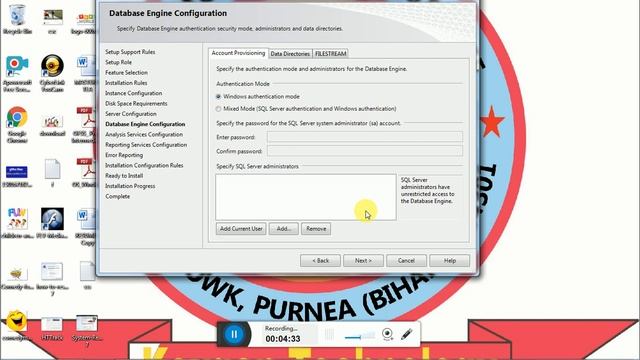Adjust the recorder volume slider
This screenshot has width=640, height=360.
(x=359, y=336)
